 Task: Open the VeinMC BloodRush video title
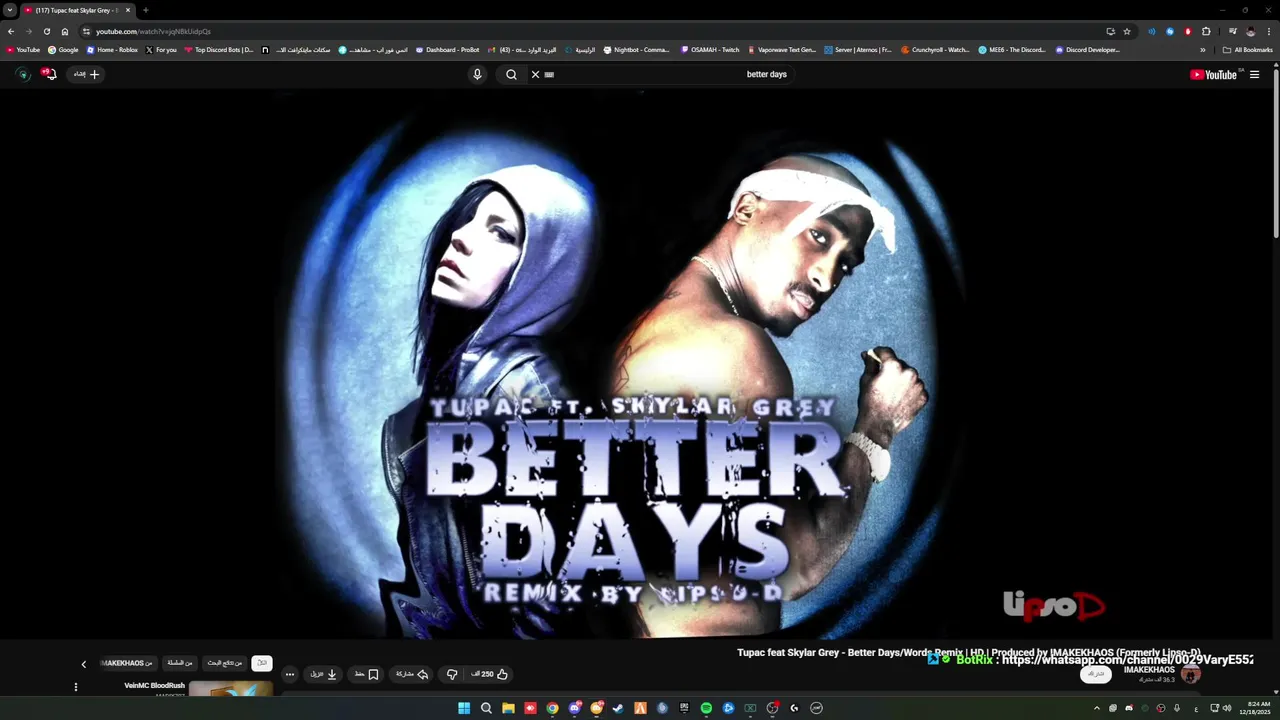click(154, 686)
